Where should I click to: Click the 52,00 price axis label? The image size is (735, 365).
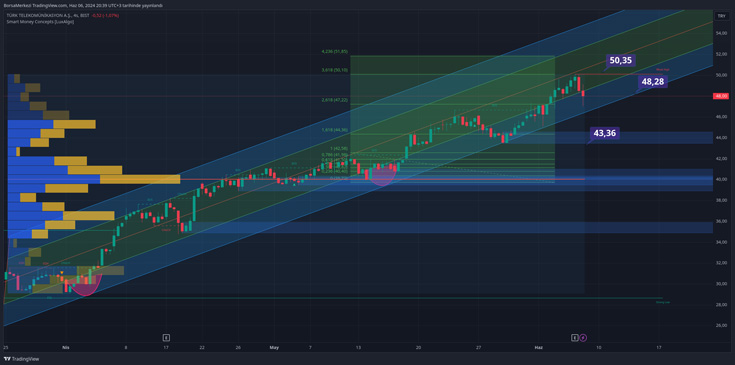720,54
